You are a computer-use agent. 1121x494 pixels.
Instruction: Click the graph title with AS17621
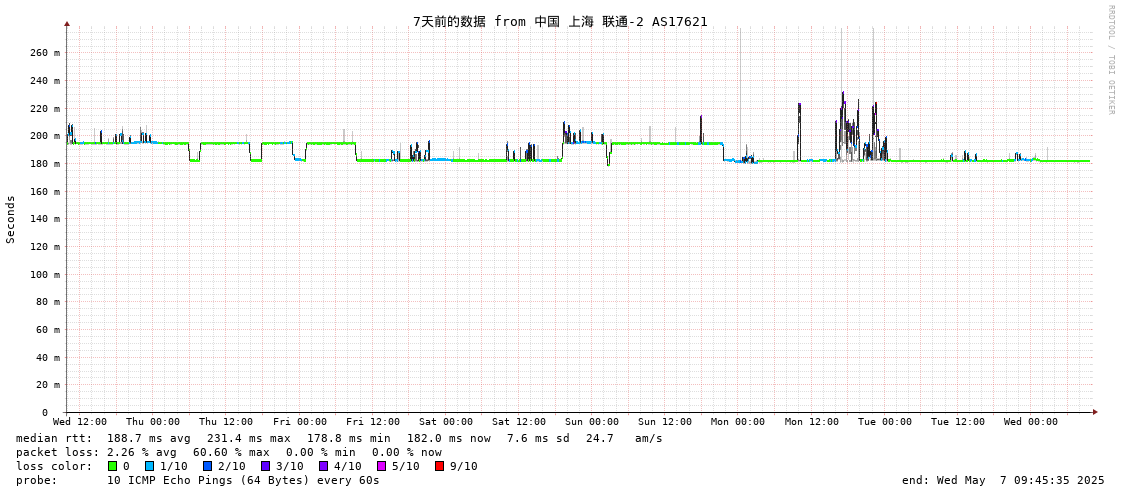560,21
